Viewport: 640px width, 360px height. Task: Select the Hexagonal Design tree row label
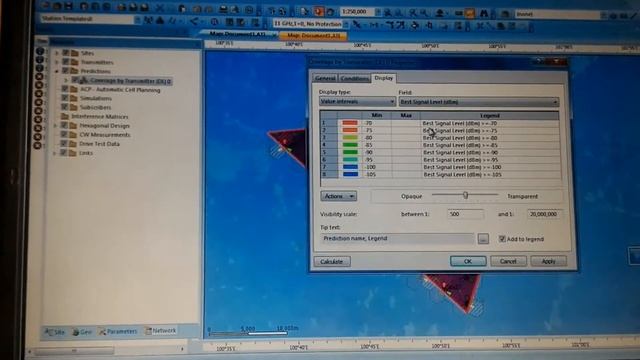[x=104, y=126]
